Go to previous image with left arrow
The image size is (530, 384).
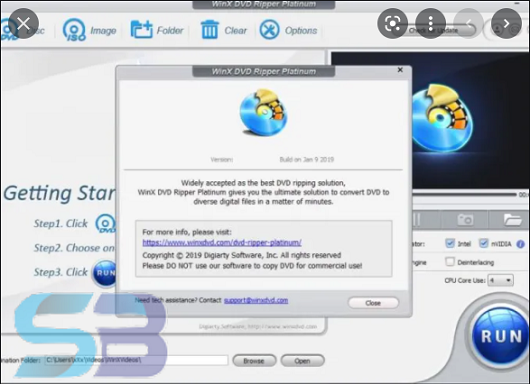[468, 23]
